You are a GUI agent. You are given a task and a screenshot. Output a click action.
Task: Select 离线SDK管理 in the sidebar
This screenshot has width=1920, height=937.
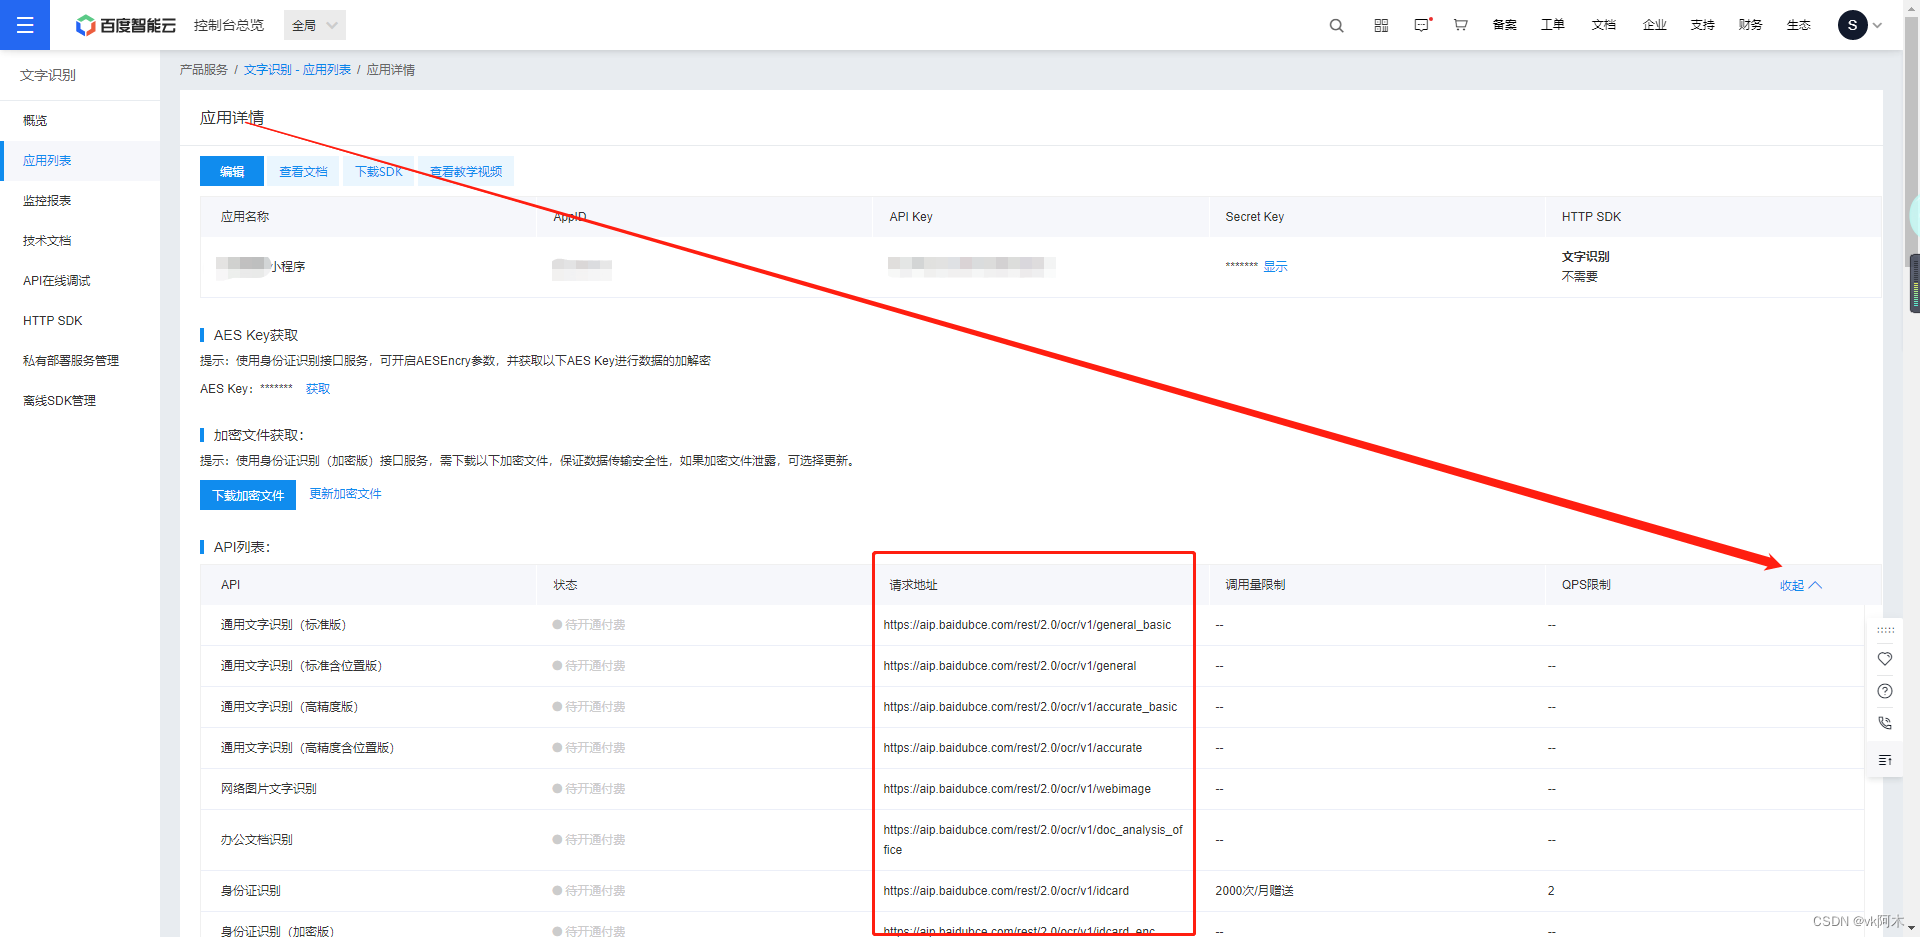[x=80, y=401]
